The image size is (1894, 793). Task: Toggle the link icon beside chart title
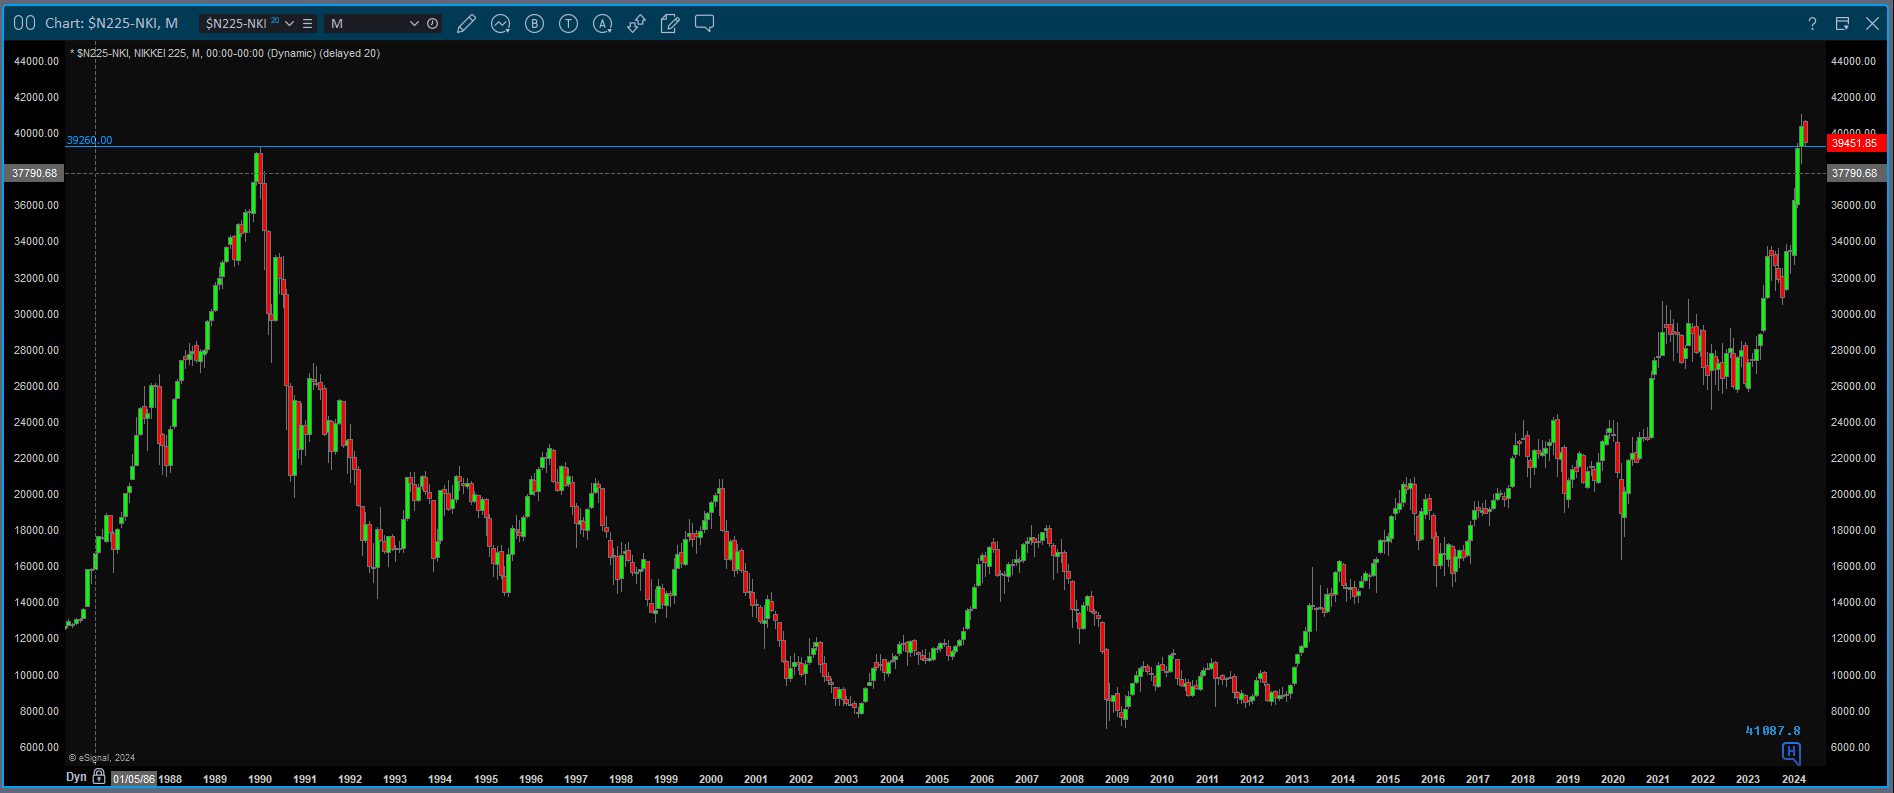24,23
